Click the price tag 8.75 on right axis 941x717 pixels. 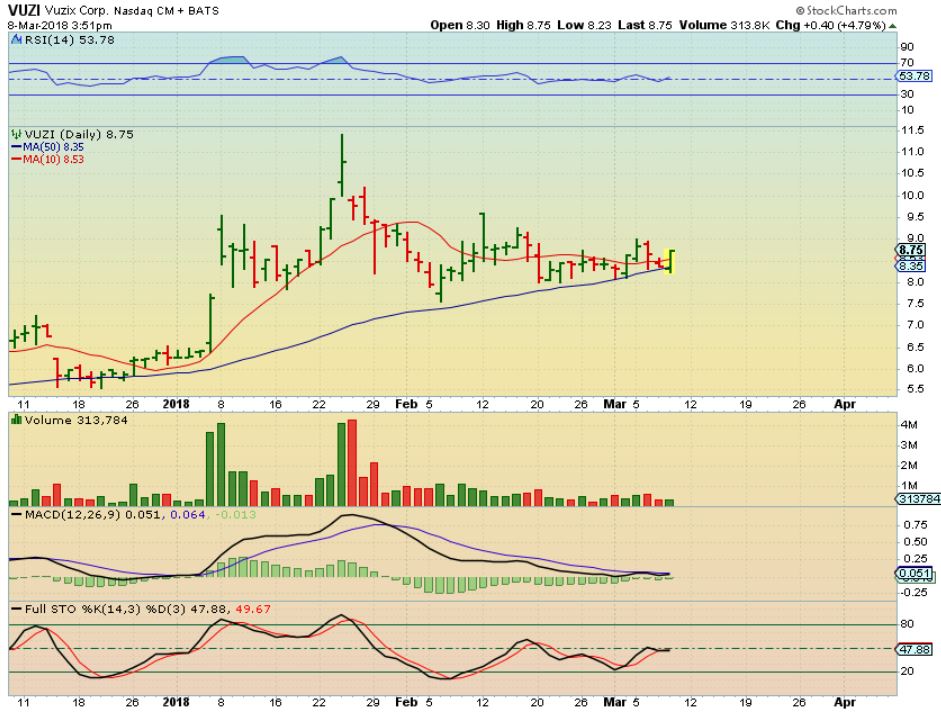pos(912,250)
